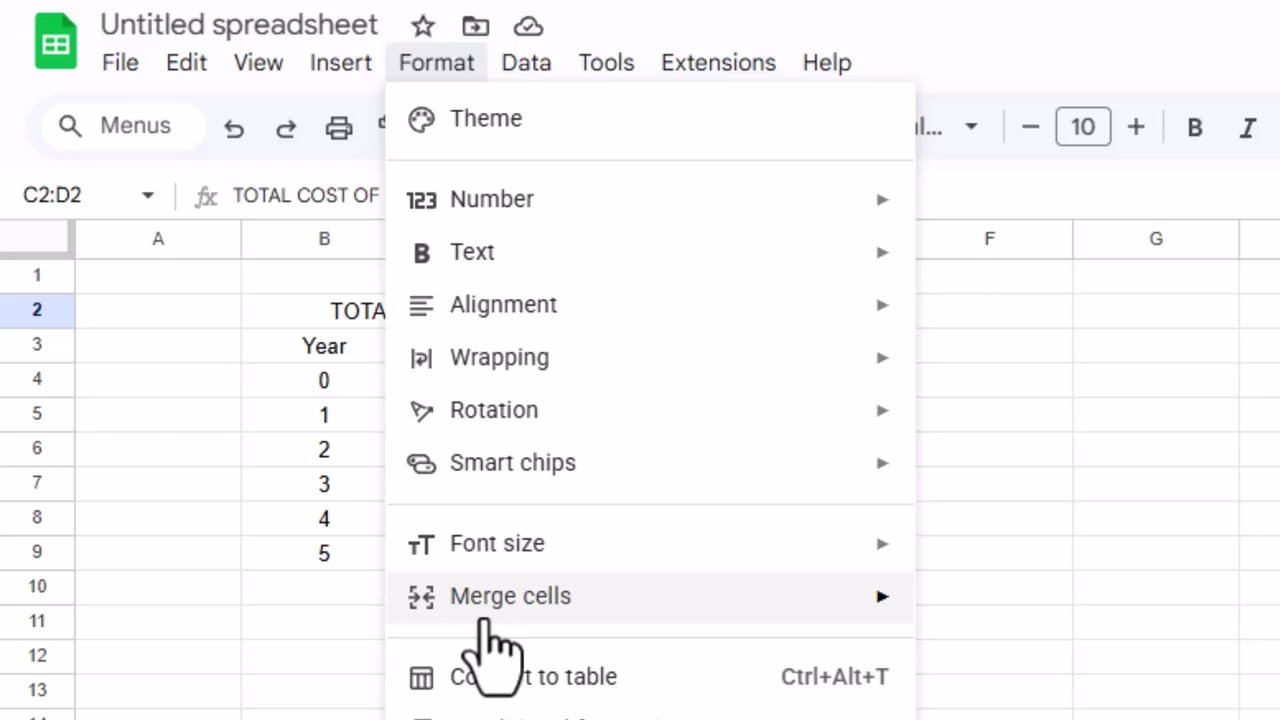Click the font size input field

coord(1083,127)
